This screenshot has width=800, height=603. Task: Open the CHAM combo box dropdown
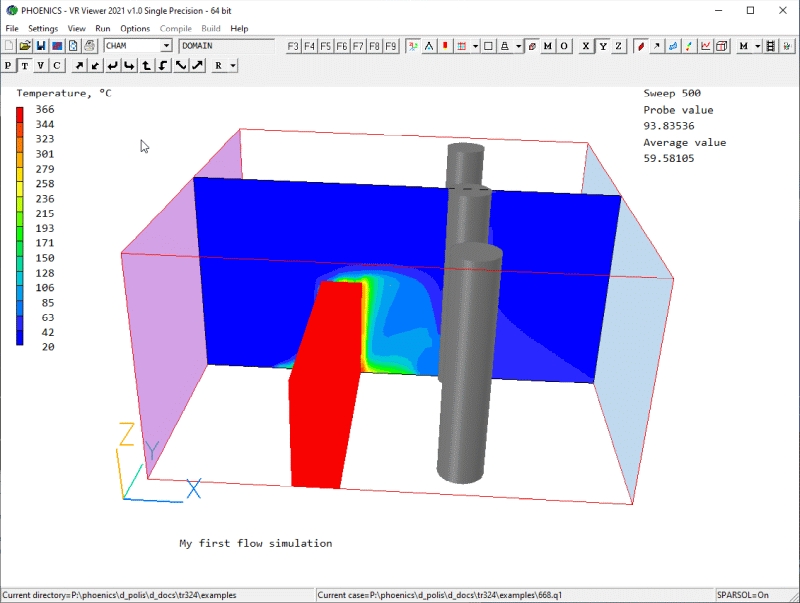pyautogui.click(x=166, y=46)
